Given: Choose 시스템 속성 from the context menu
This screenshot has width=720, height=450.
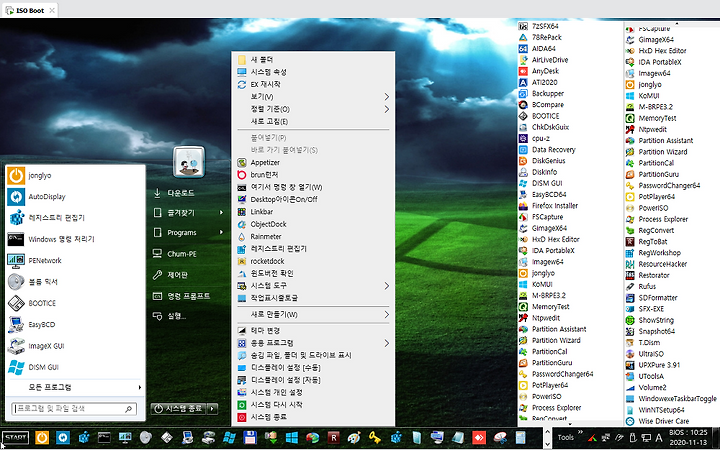Looking at the screenshot, I should click(x=313, y=72).
